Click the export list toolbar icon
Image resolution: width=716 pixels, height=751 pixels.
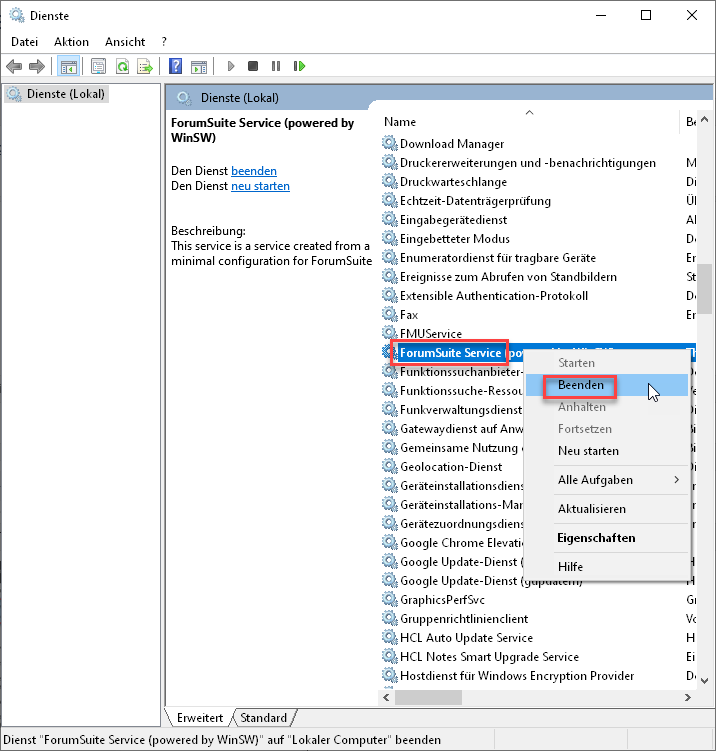145,66
